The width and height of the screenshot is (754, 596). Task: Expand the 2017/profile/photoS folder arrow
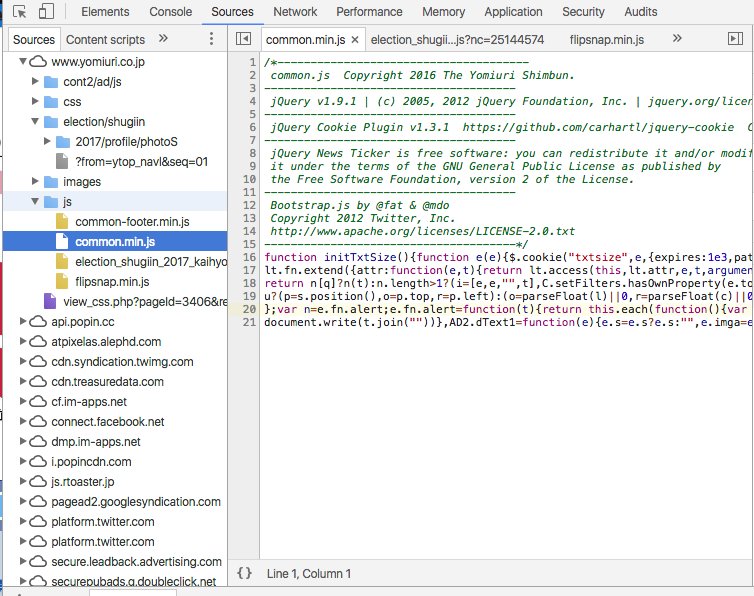click(x=47, y=141)
